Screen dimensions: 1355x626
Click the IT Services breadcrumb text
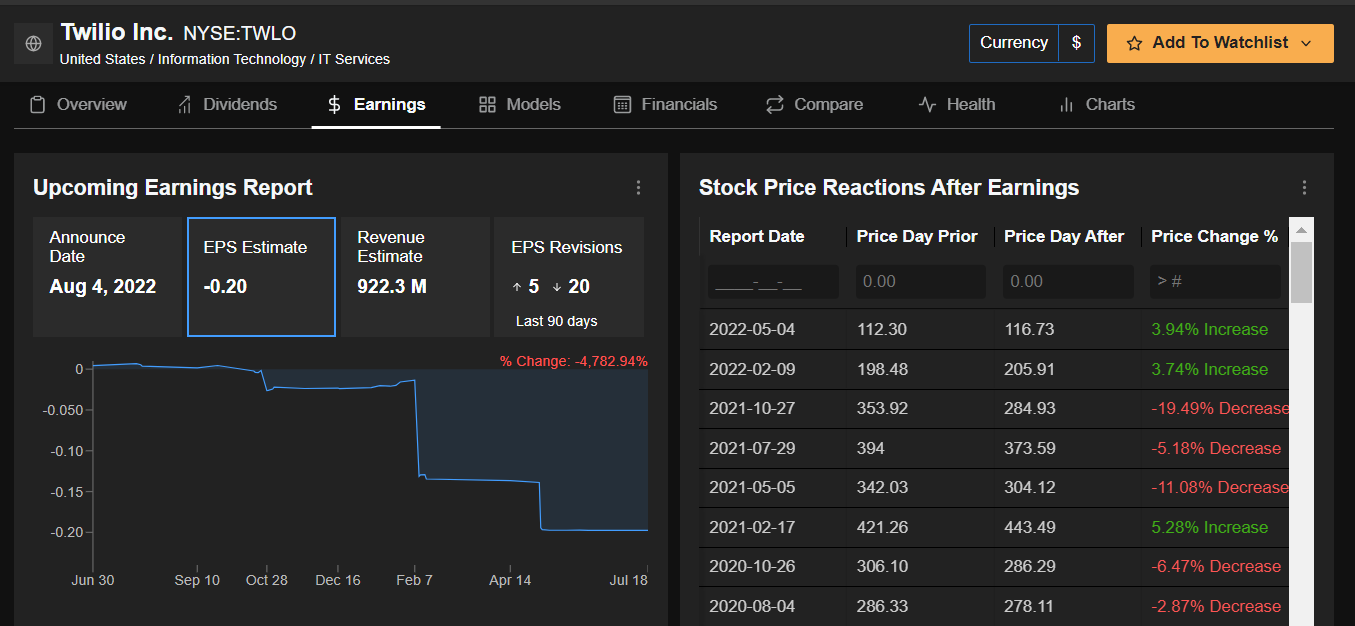tap(354, 60)
